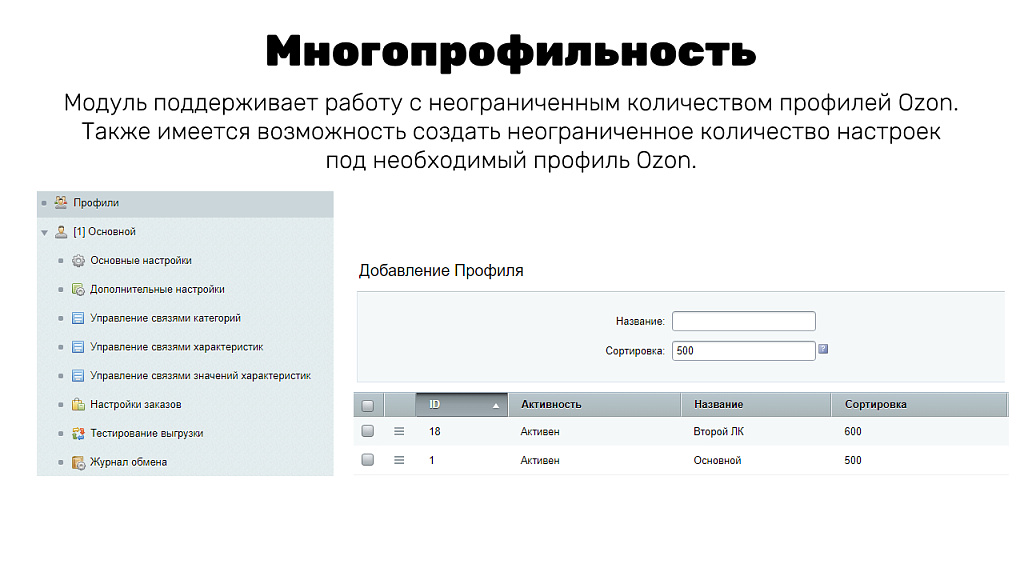Click the Журнал обмена icon
Screen dimensions: 1024x576
(x=79, y=461)
